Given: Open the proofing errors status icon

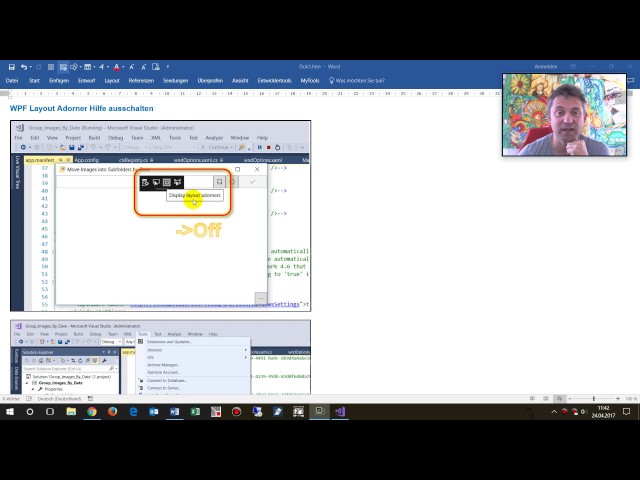Looking at the screenshot, I should 29,399.
